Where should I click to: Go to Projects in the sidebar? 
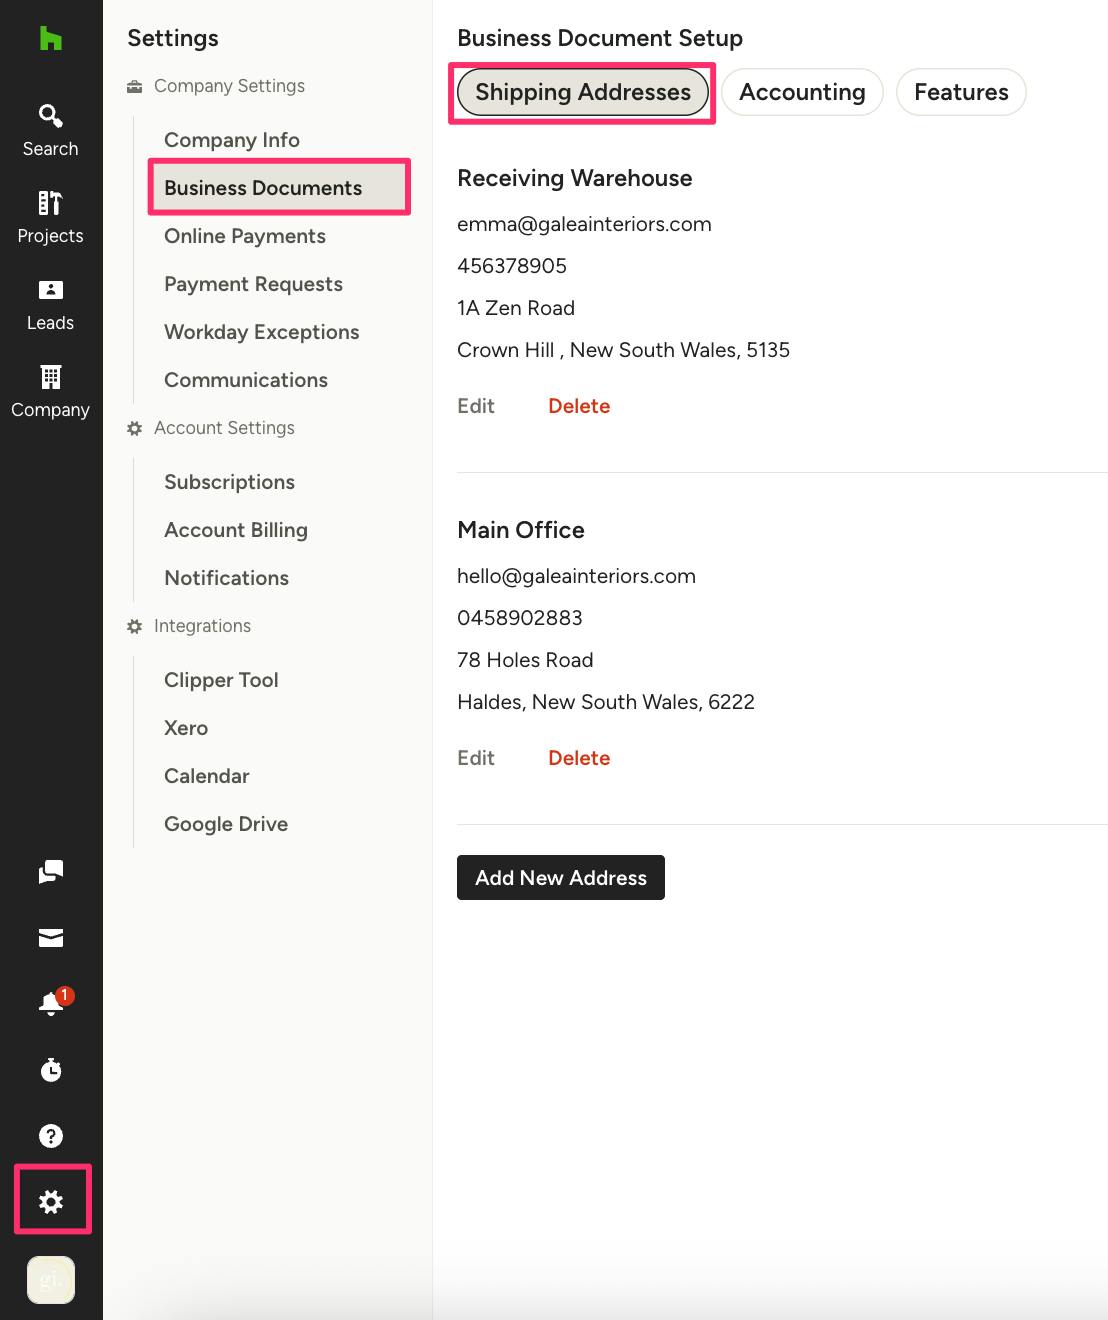[x=50, y=217]
